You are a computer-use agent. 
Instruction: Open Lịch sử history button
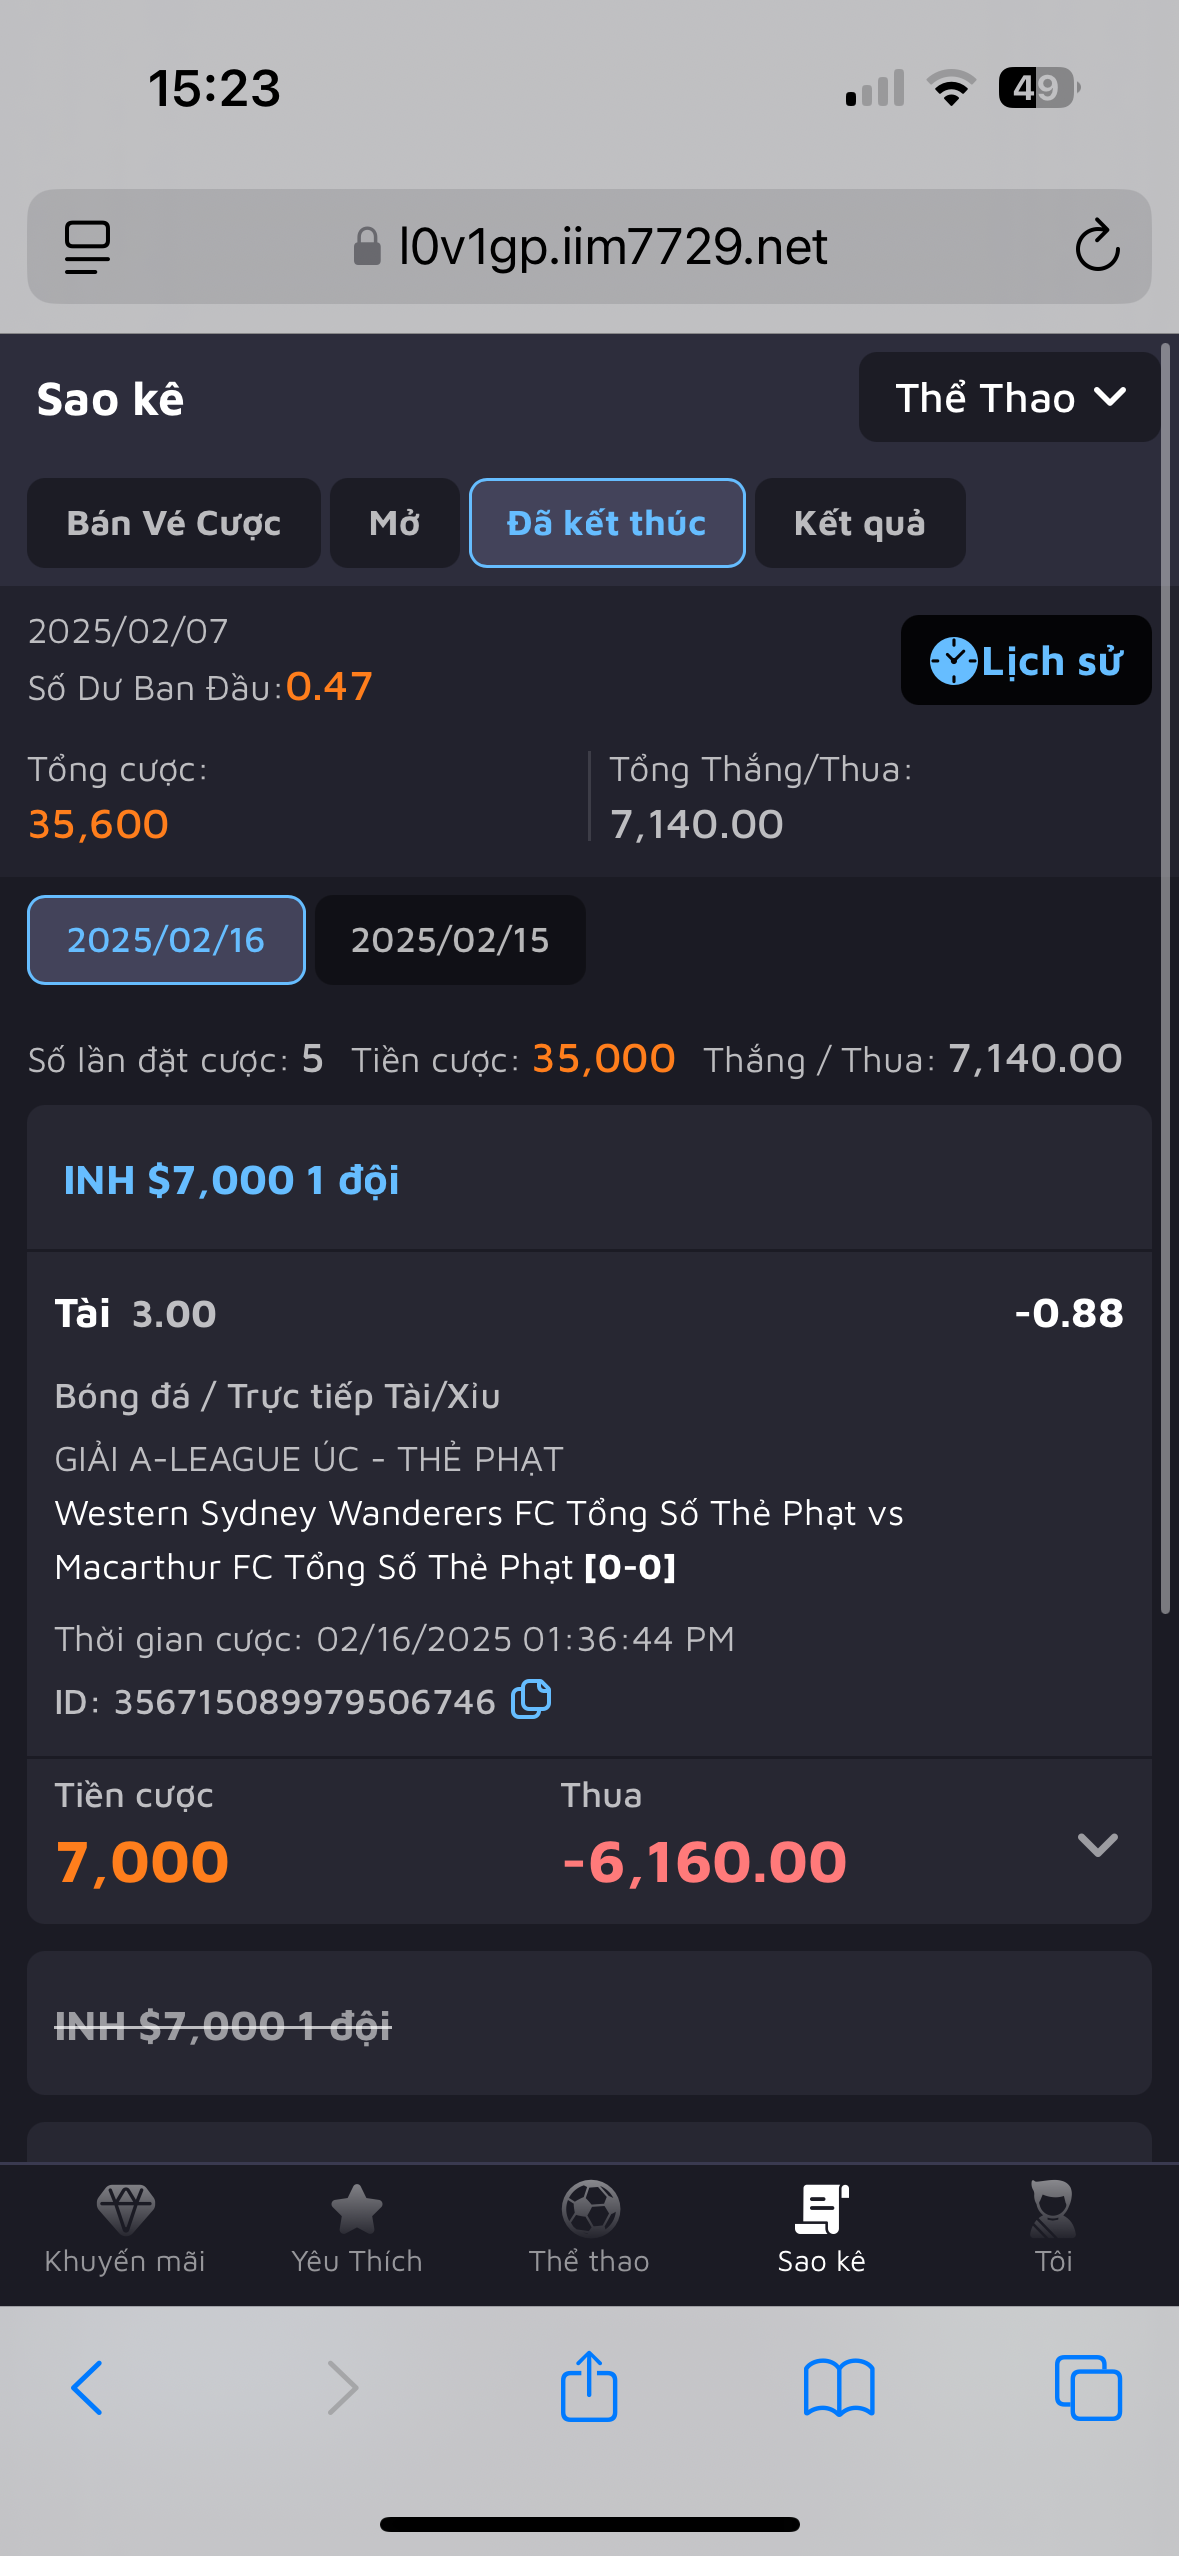(x=1026, y=661)
